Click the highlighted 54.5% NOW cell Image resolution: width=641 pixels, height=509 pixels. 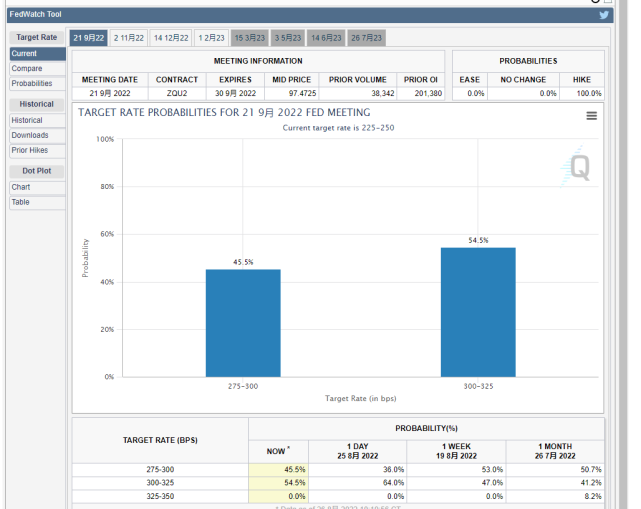(x=278, y=482)
